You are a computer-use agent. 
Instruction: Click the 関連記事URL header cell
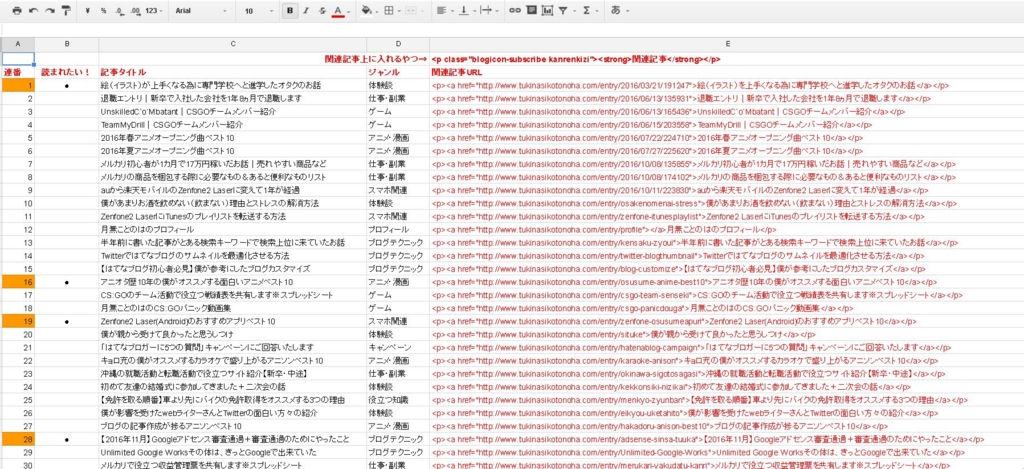pyautogui.click(x=727, y=72)
